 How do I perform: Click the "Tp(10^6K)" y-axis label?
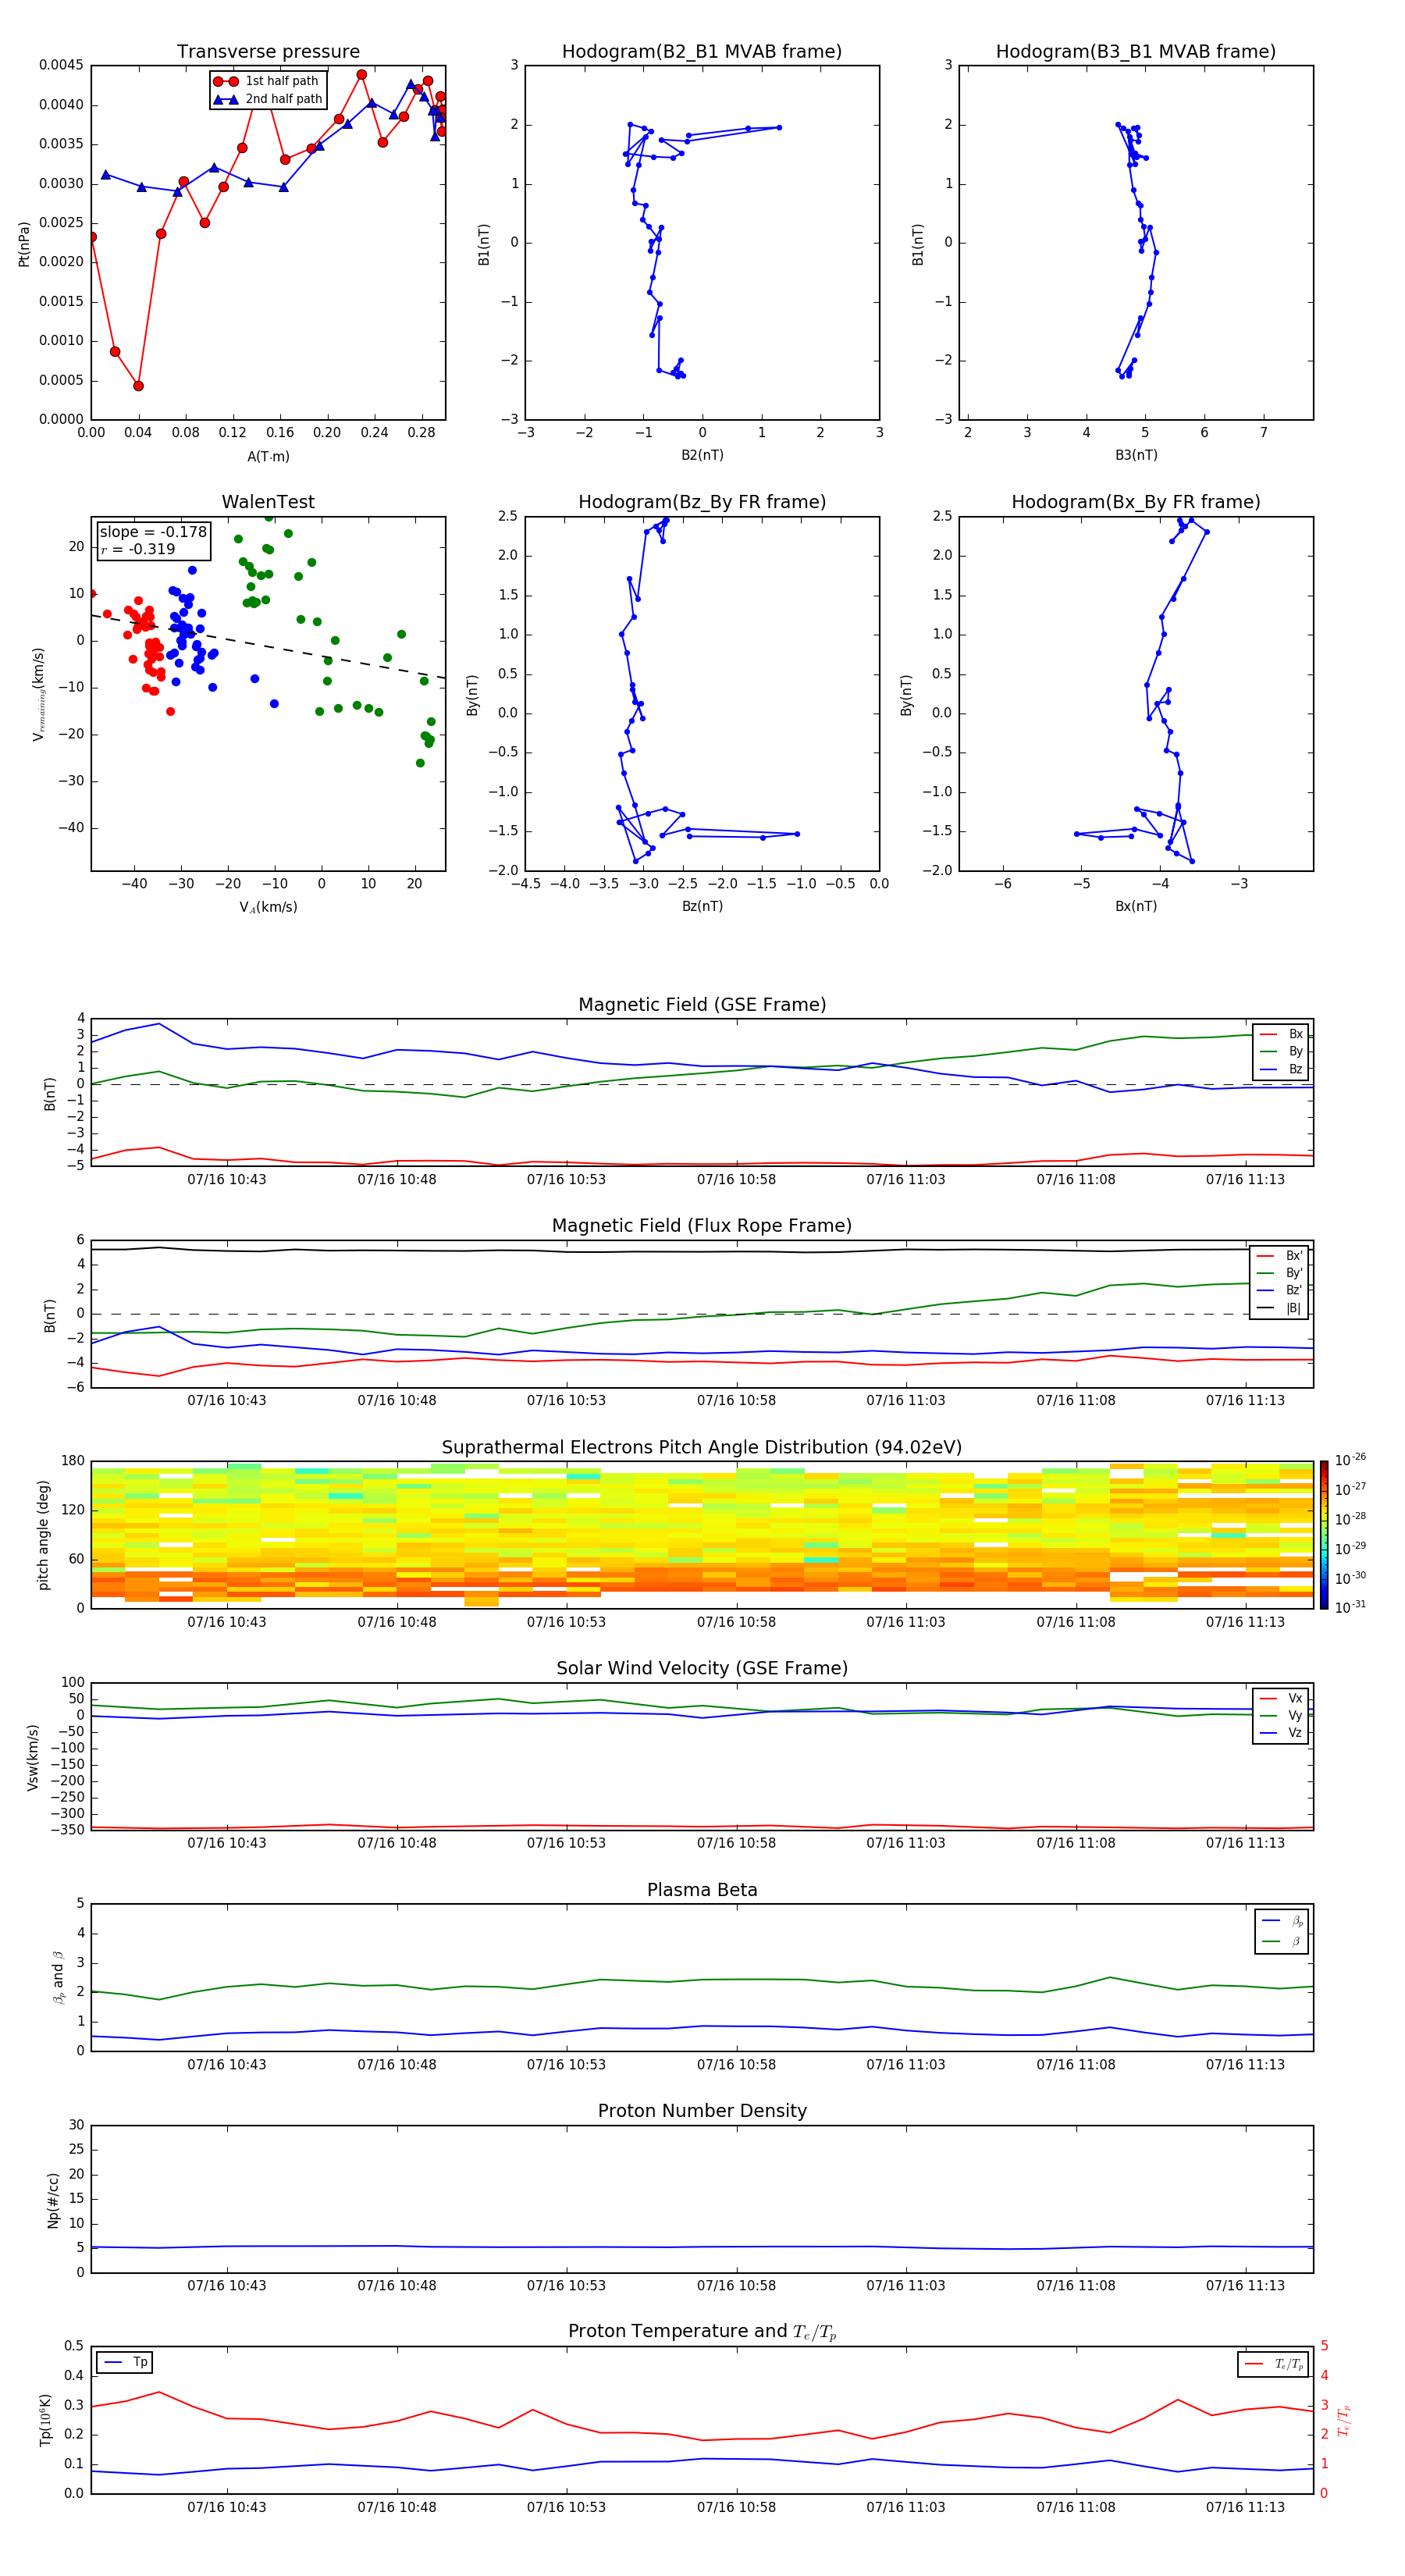(45, 2420)
